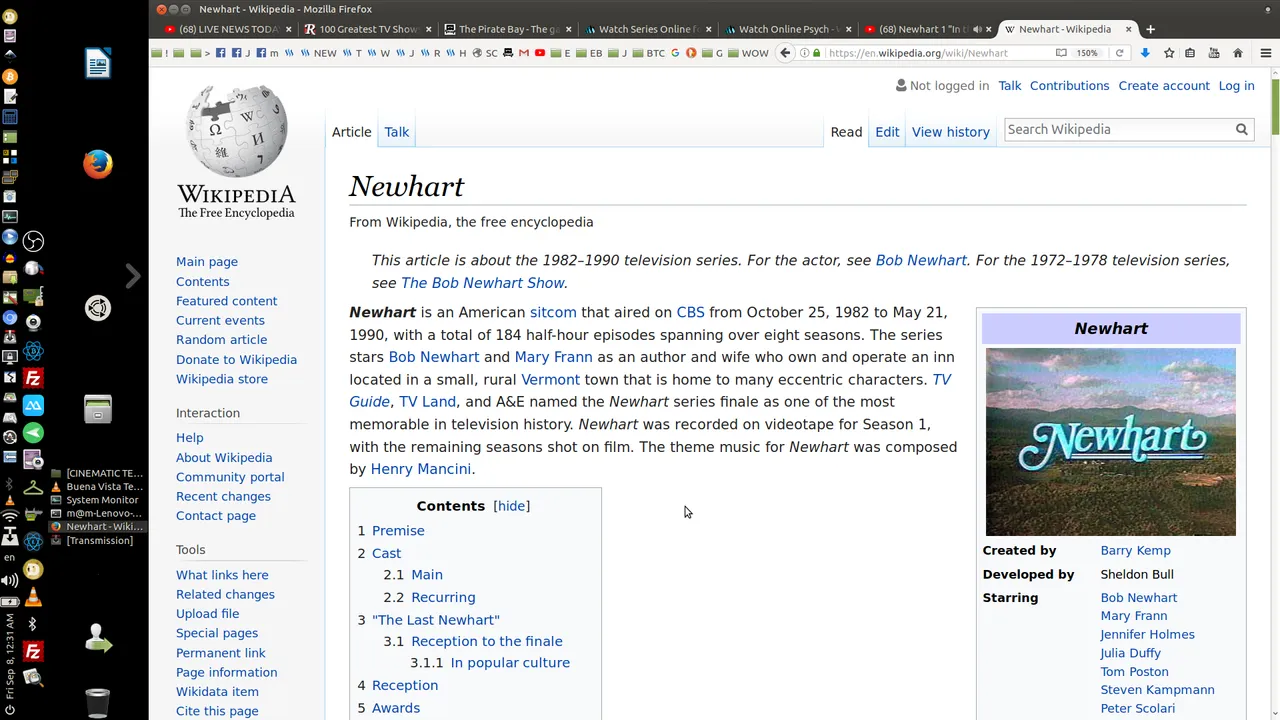Bookmark this page with the star icon

tap(1169, 53)
